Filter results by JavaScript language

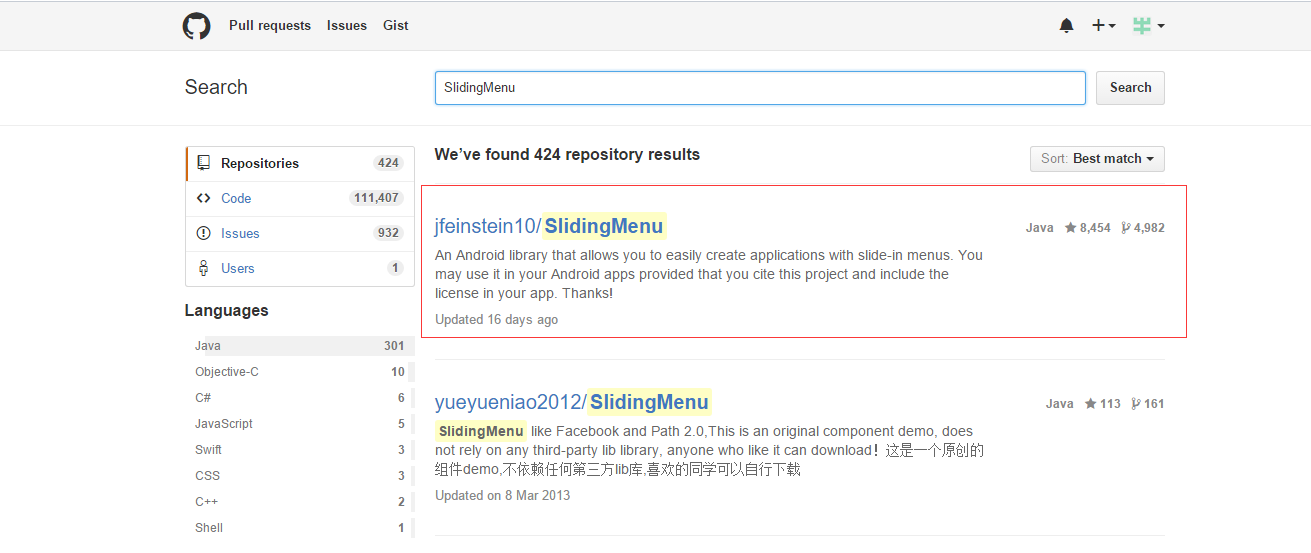(x=300, y=424)
